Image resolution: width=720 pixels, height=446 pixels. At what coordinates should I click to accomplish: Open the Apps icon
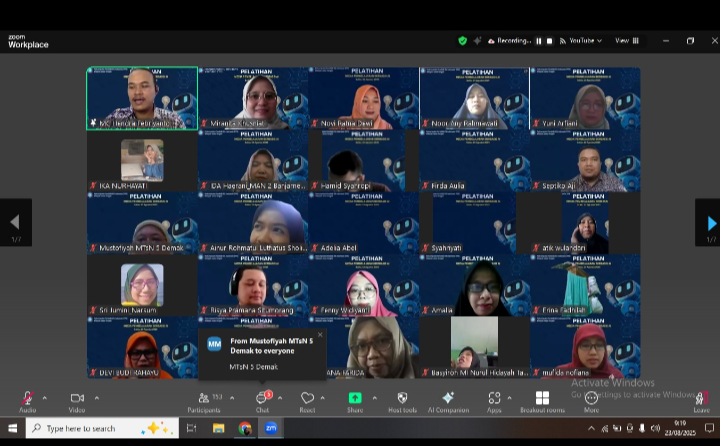pyautogui.click(x=494, y=398)
